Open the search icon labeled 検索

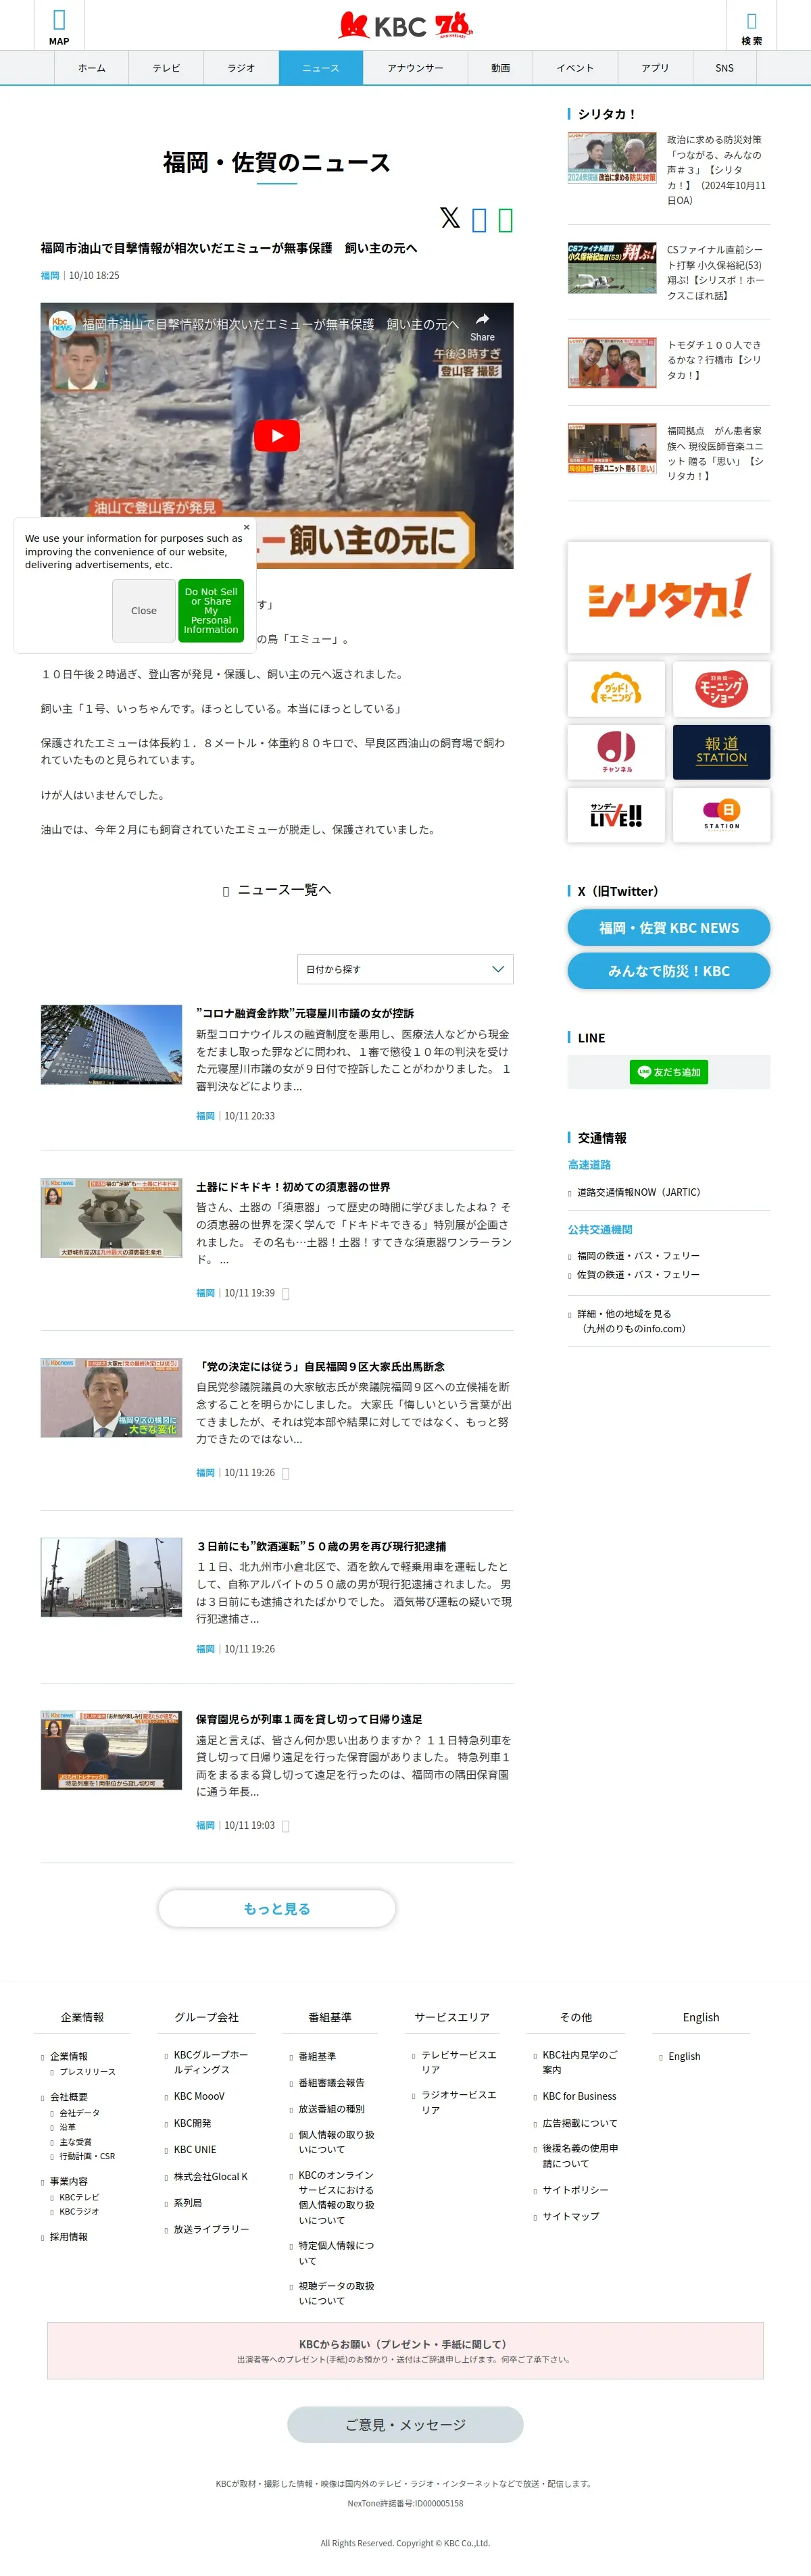coord(751,26)
